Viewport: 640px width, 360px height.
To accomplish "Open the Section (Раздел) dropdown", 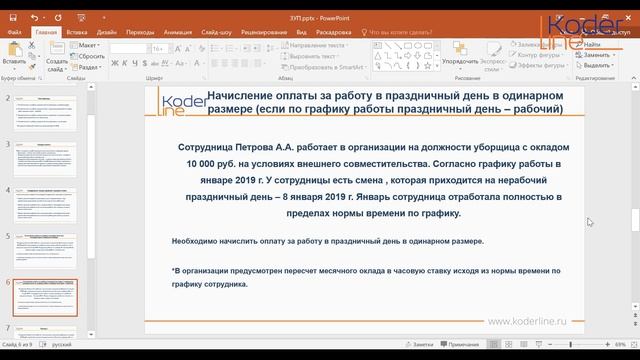I will (86, 67).
